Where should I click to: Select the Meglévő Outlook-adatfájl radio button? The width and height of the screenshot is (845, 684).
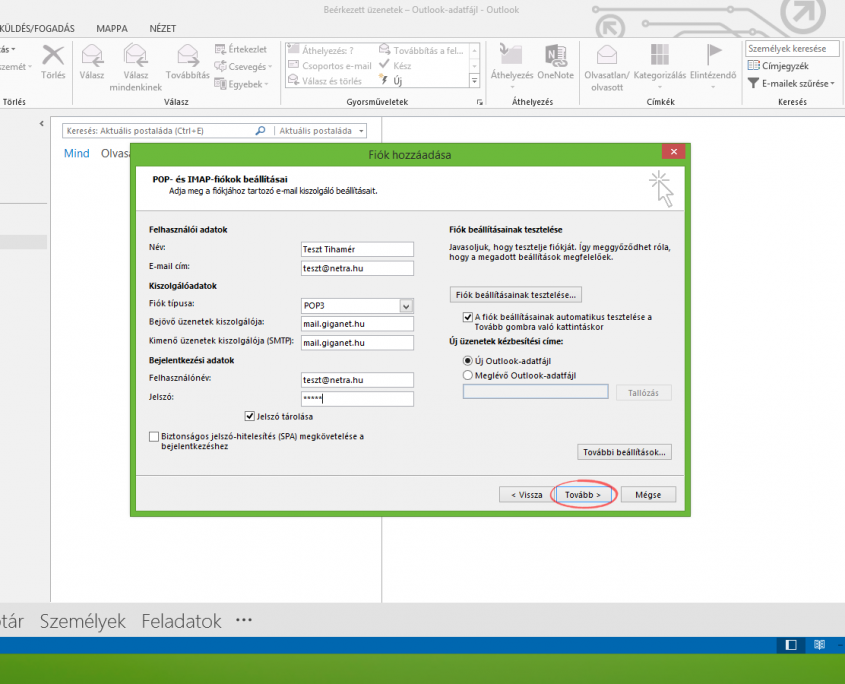coord(468,375)
